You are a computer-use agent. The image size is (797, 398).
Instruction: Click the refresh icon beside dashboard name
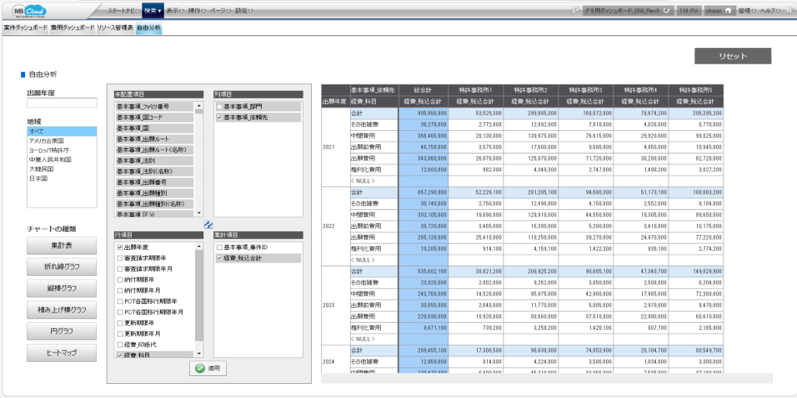tap(666, 10)
